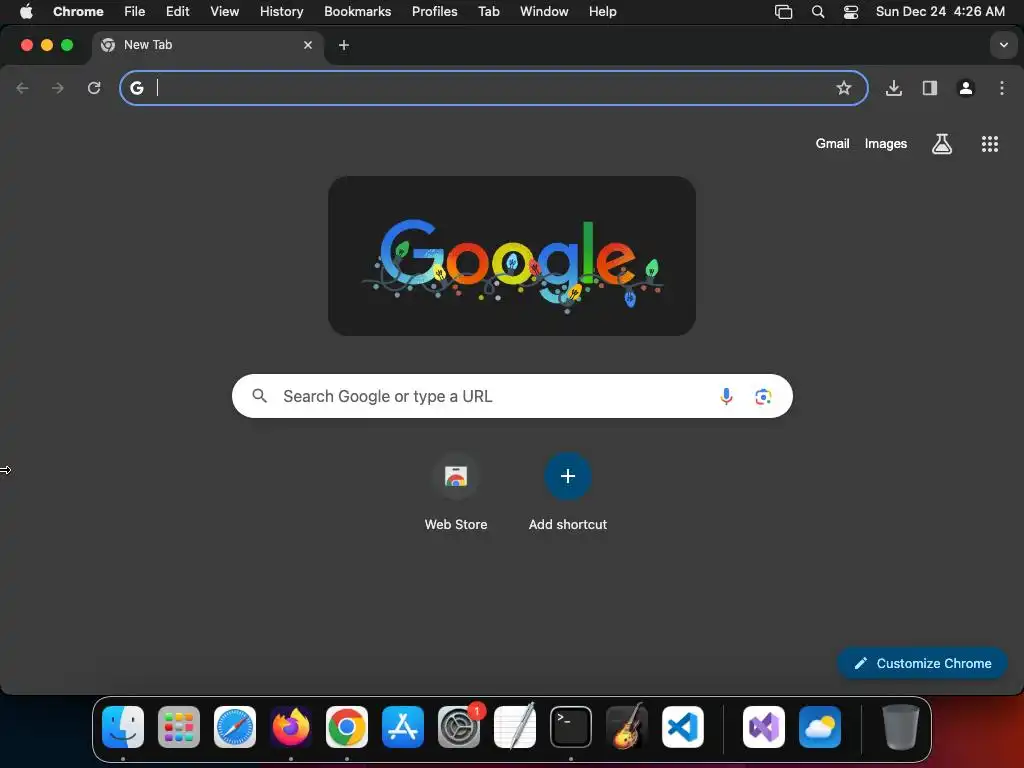1024x768 pixels.
Task: Add a new shortcut tile
Action: [x=568, y=491]
